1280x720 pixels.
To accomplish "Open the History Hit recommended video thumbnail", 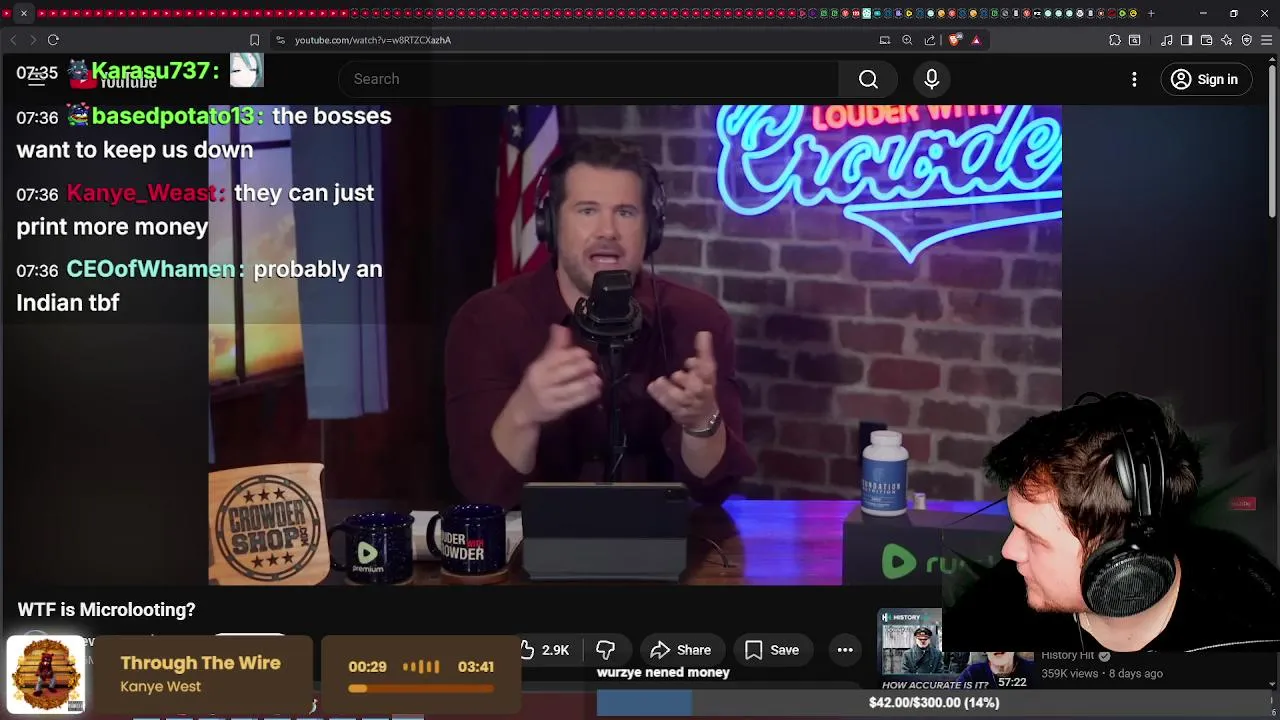I will 955,650.
